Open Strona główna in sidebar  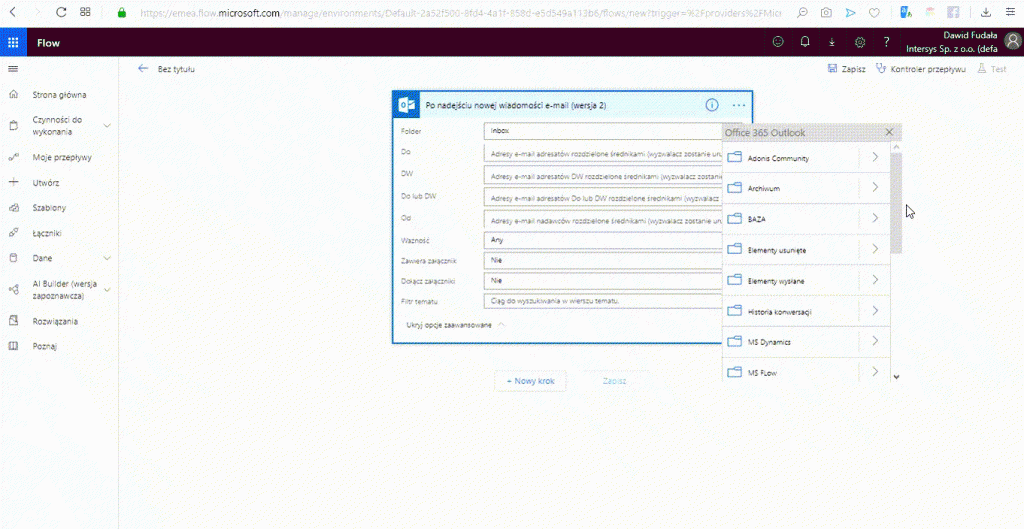(59, 95)
